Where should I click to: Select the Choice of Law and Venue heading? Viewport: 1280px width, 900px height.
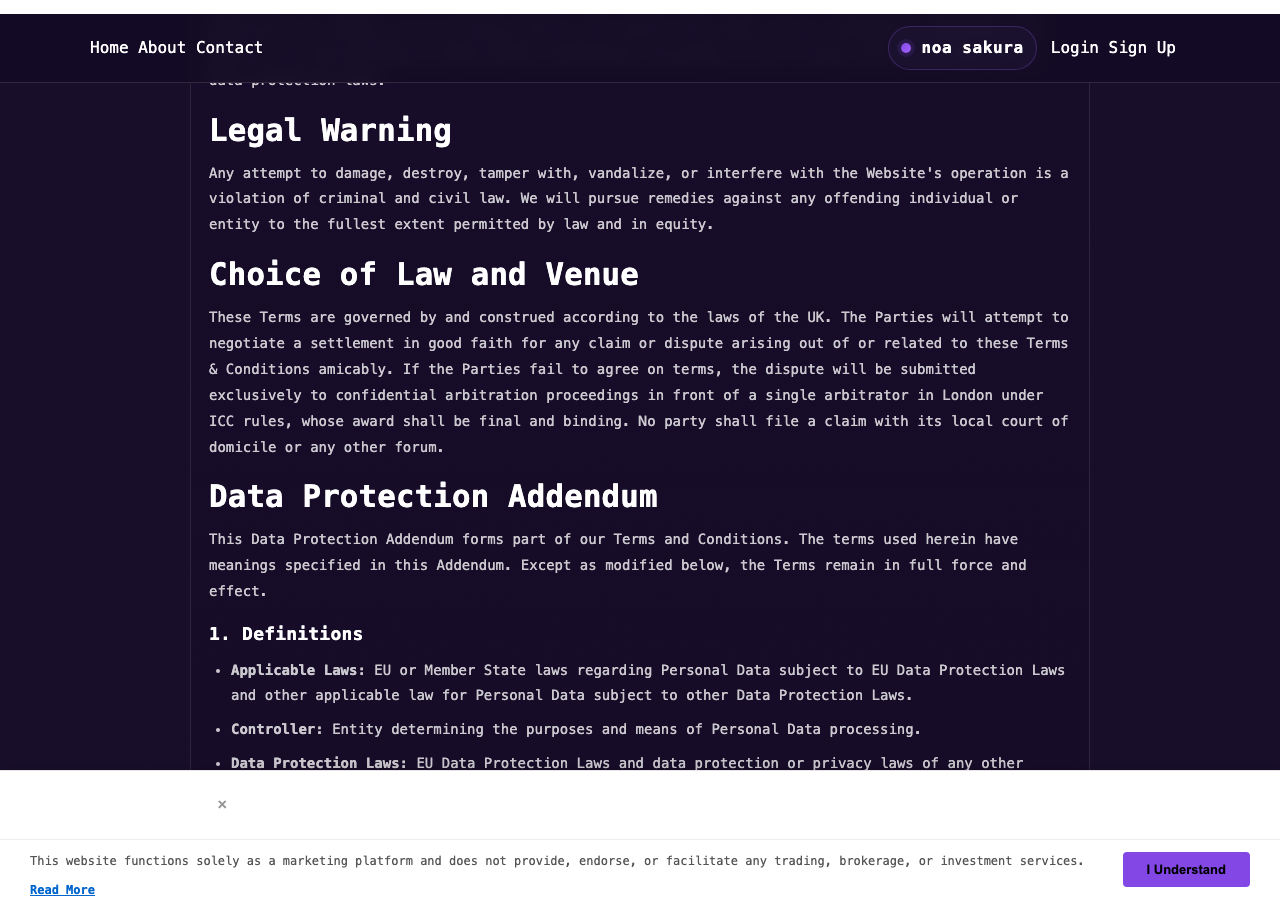(424, 274)
